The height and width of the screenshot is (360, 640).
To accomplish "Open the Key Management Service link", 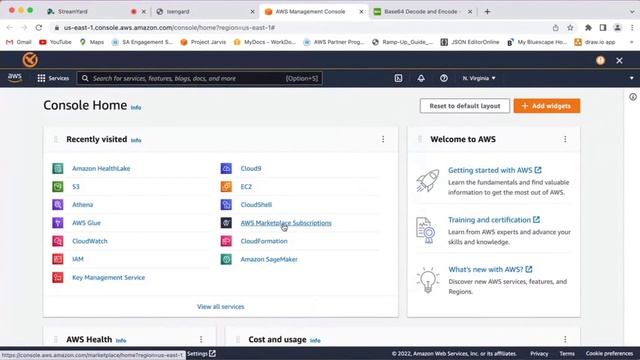I will click(108, 278).
